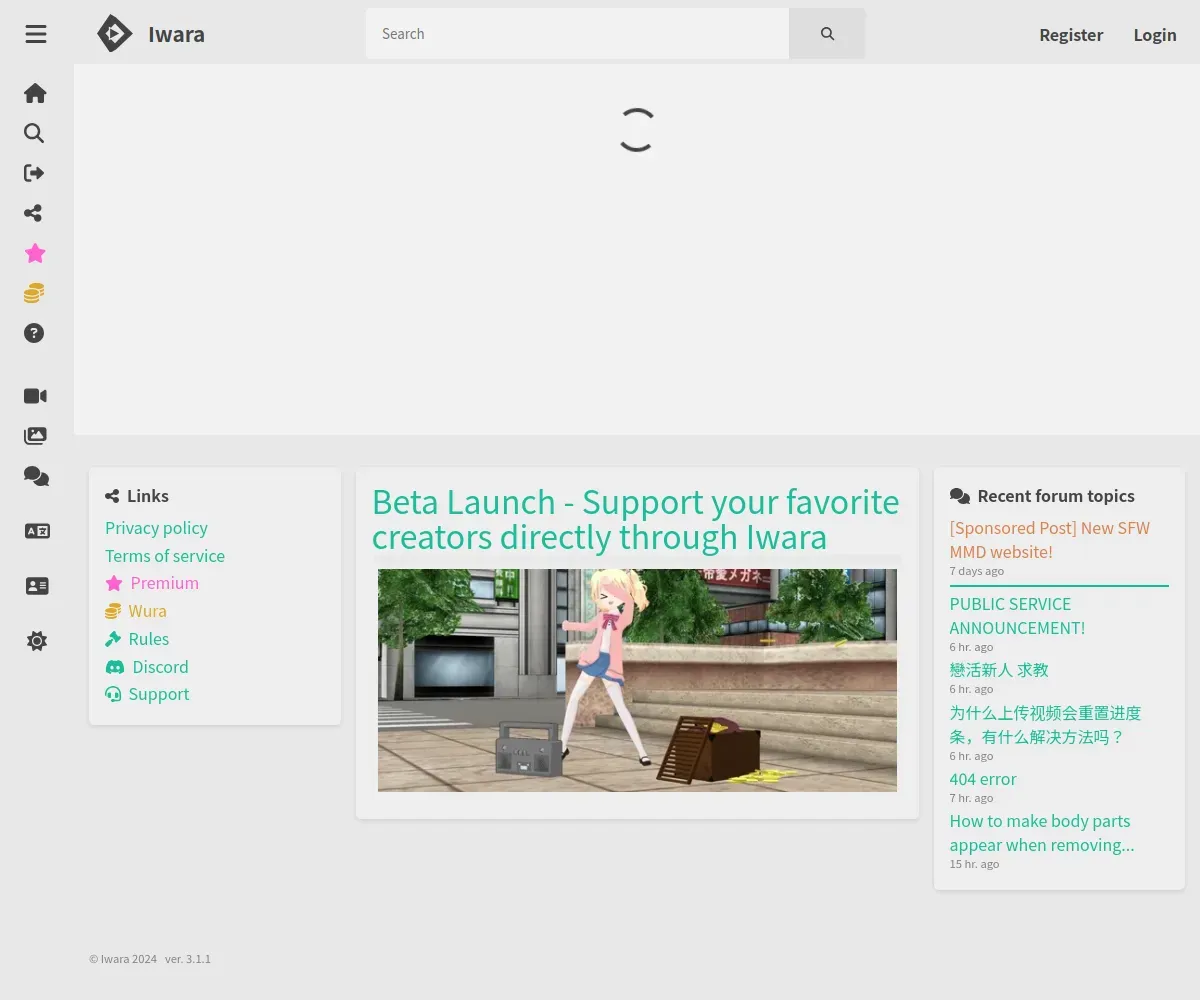Open the sidebar search icon
Image resolution: width=1200 pixels, height=1000 pixels.
click(x=34, y=133)
